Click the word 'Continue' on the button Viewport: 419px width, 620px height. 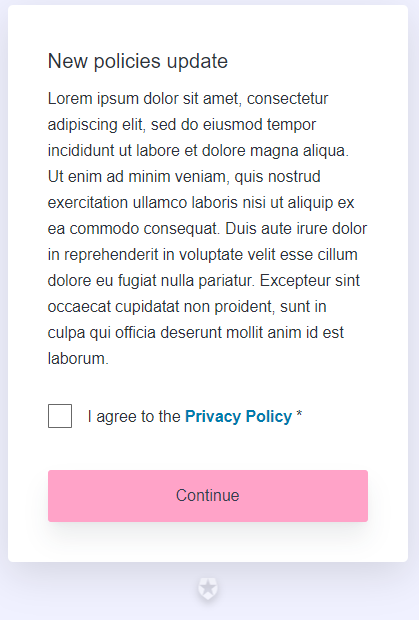[x=208, y=495]
